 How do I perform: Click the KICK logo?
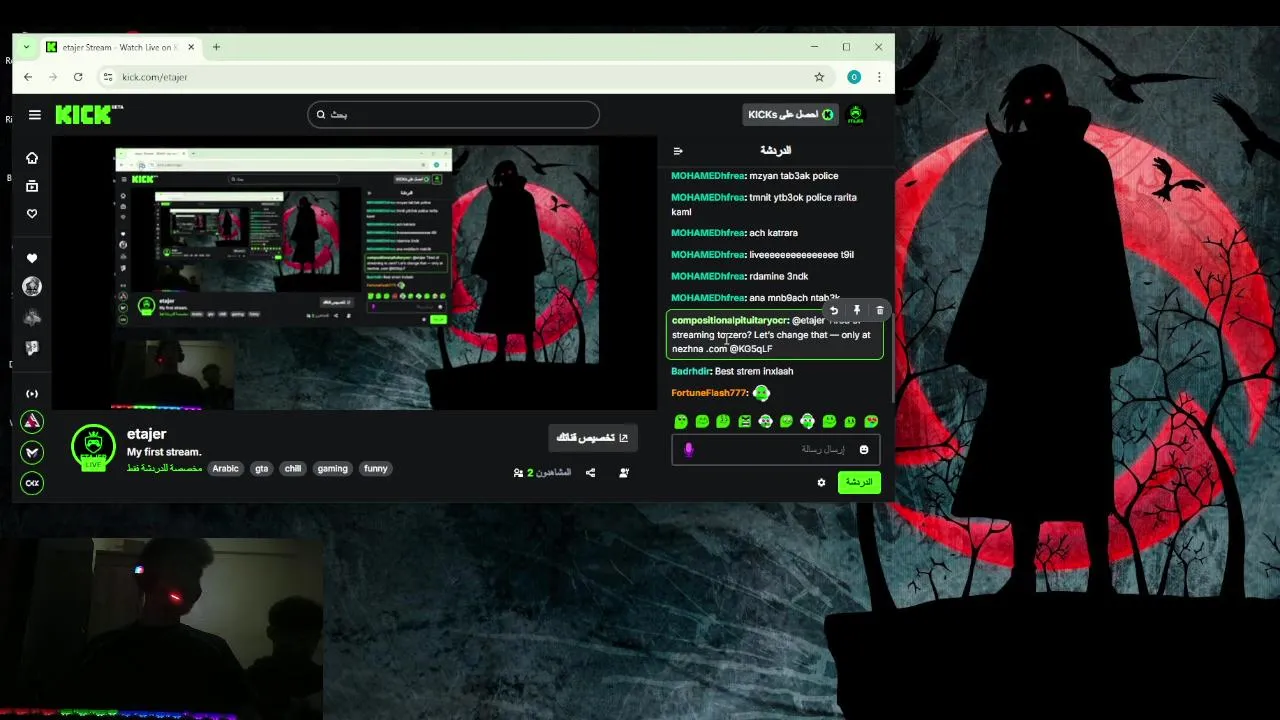(x=89, y=114)
